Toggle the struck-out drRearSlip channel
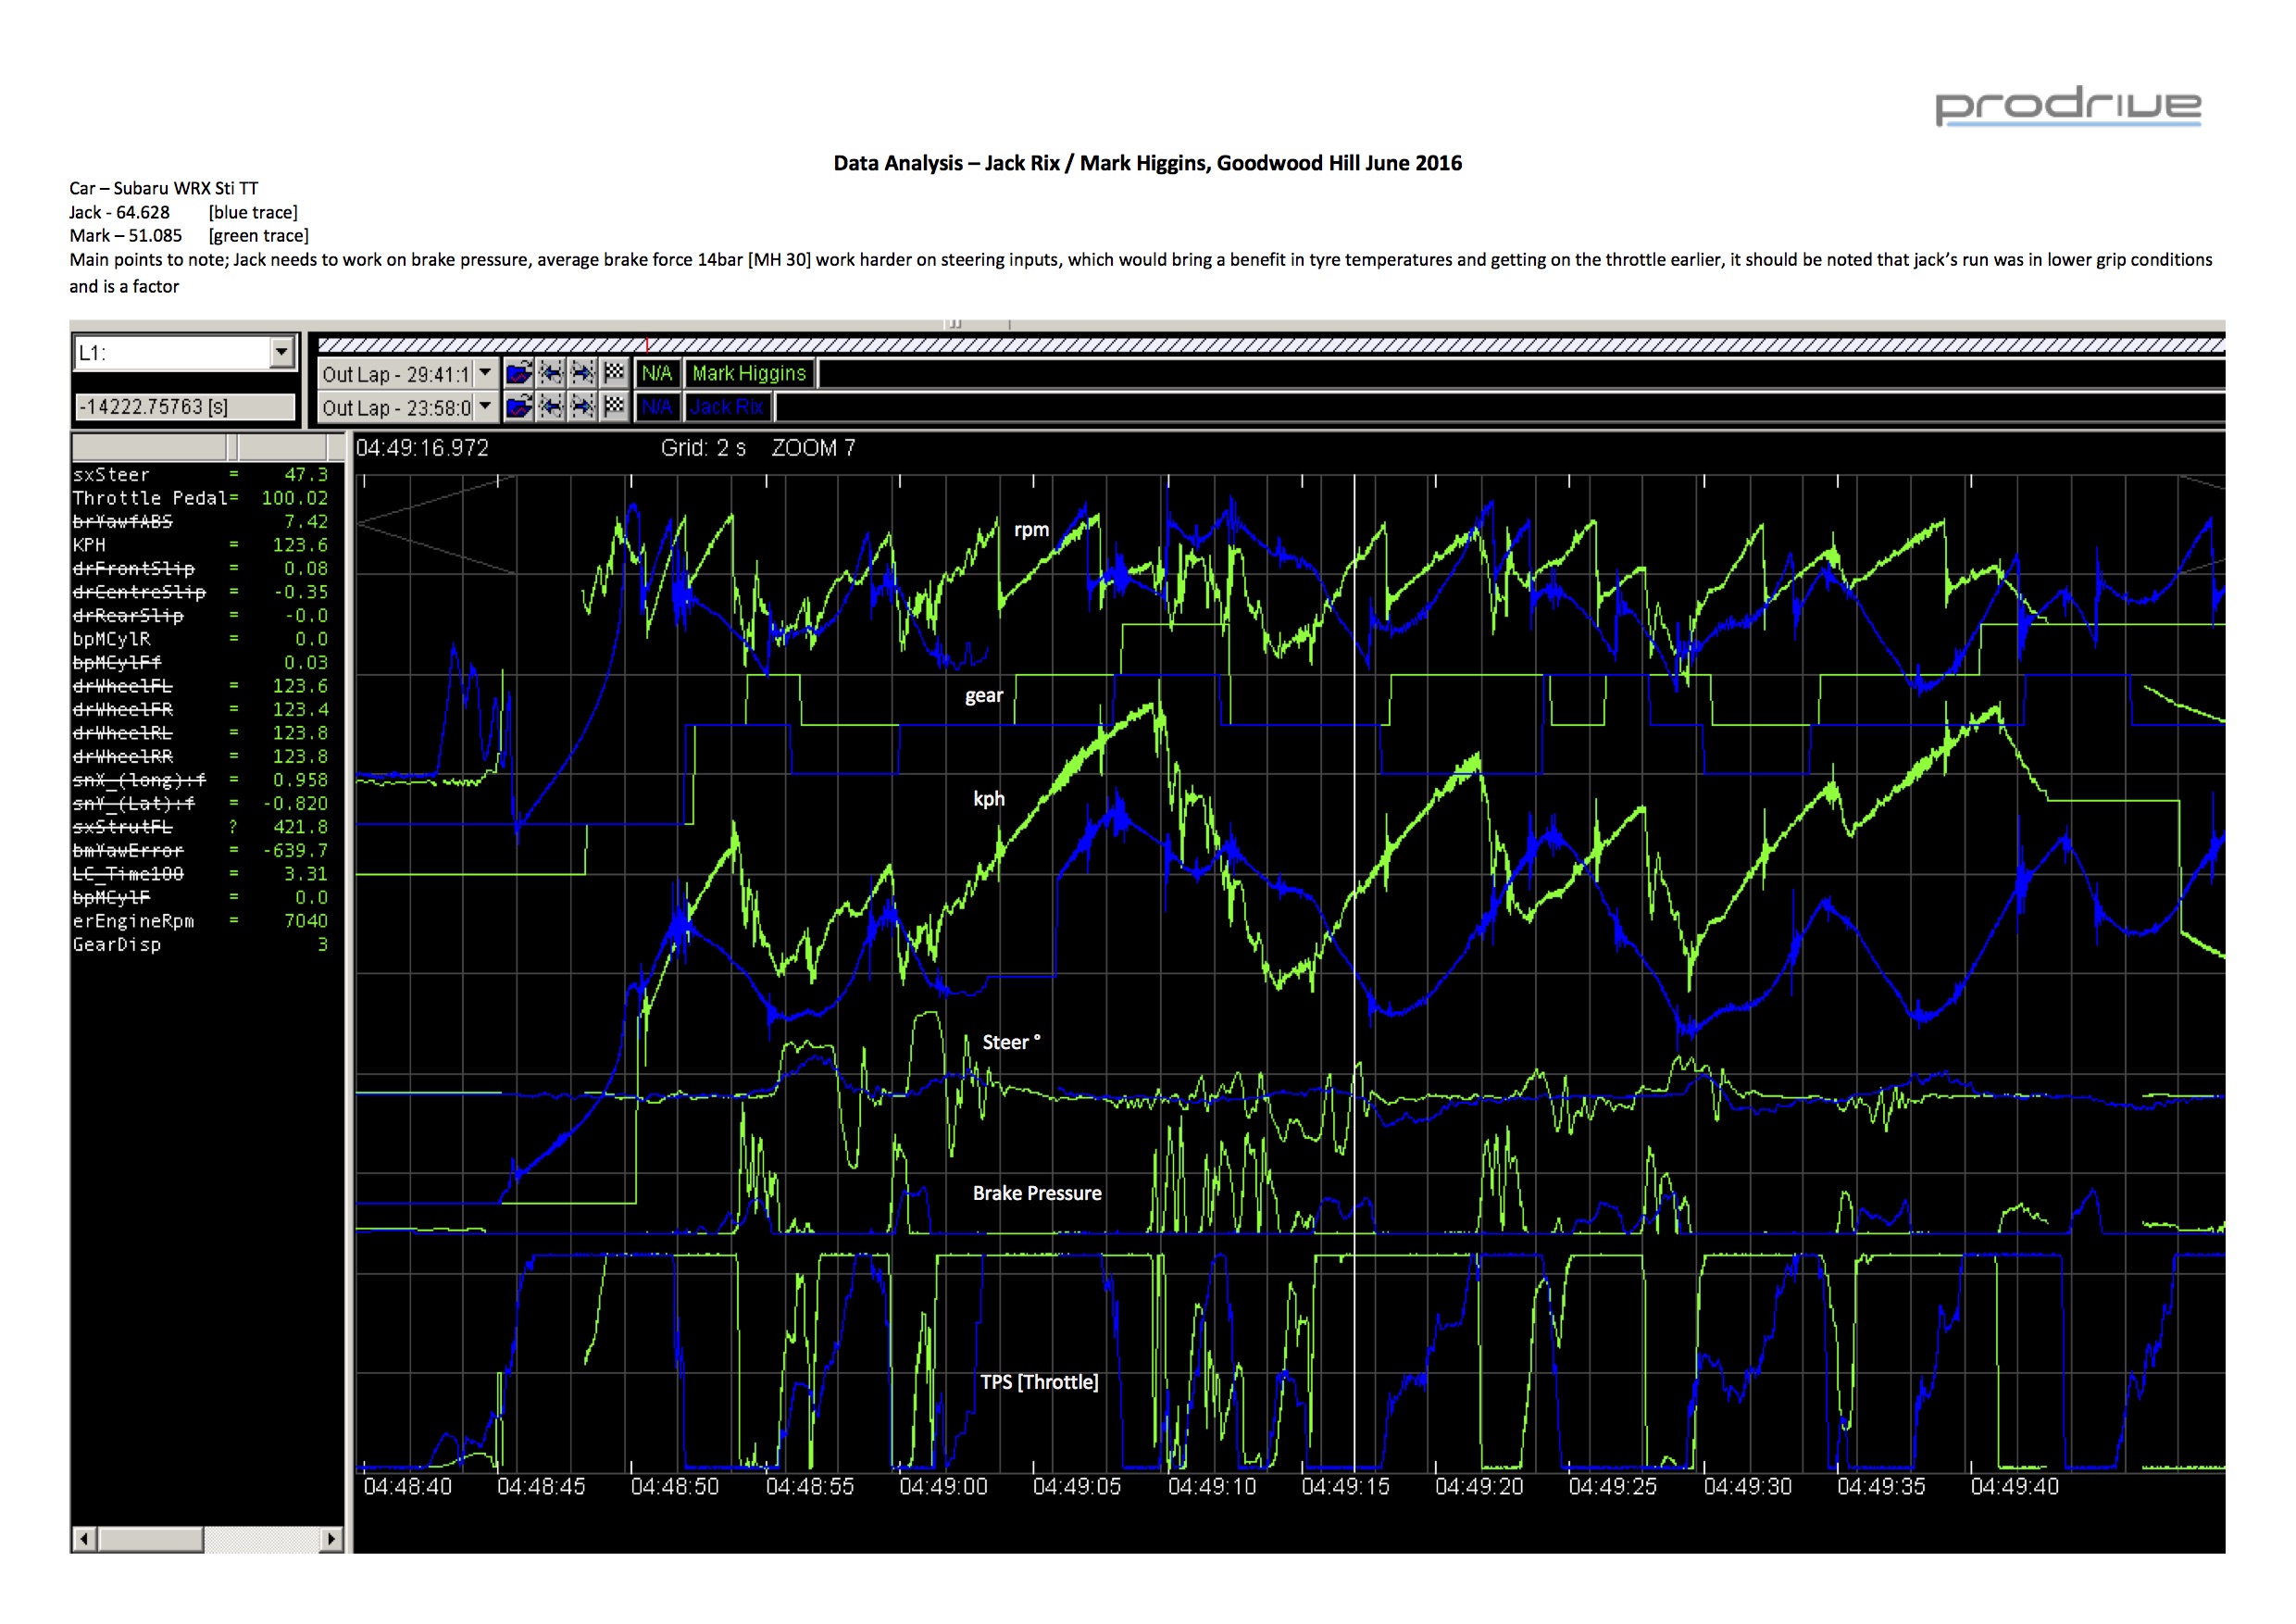Image resolution: width=2296 pixels, height=1624 pixels. coord(200,616)
